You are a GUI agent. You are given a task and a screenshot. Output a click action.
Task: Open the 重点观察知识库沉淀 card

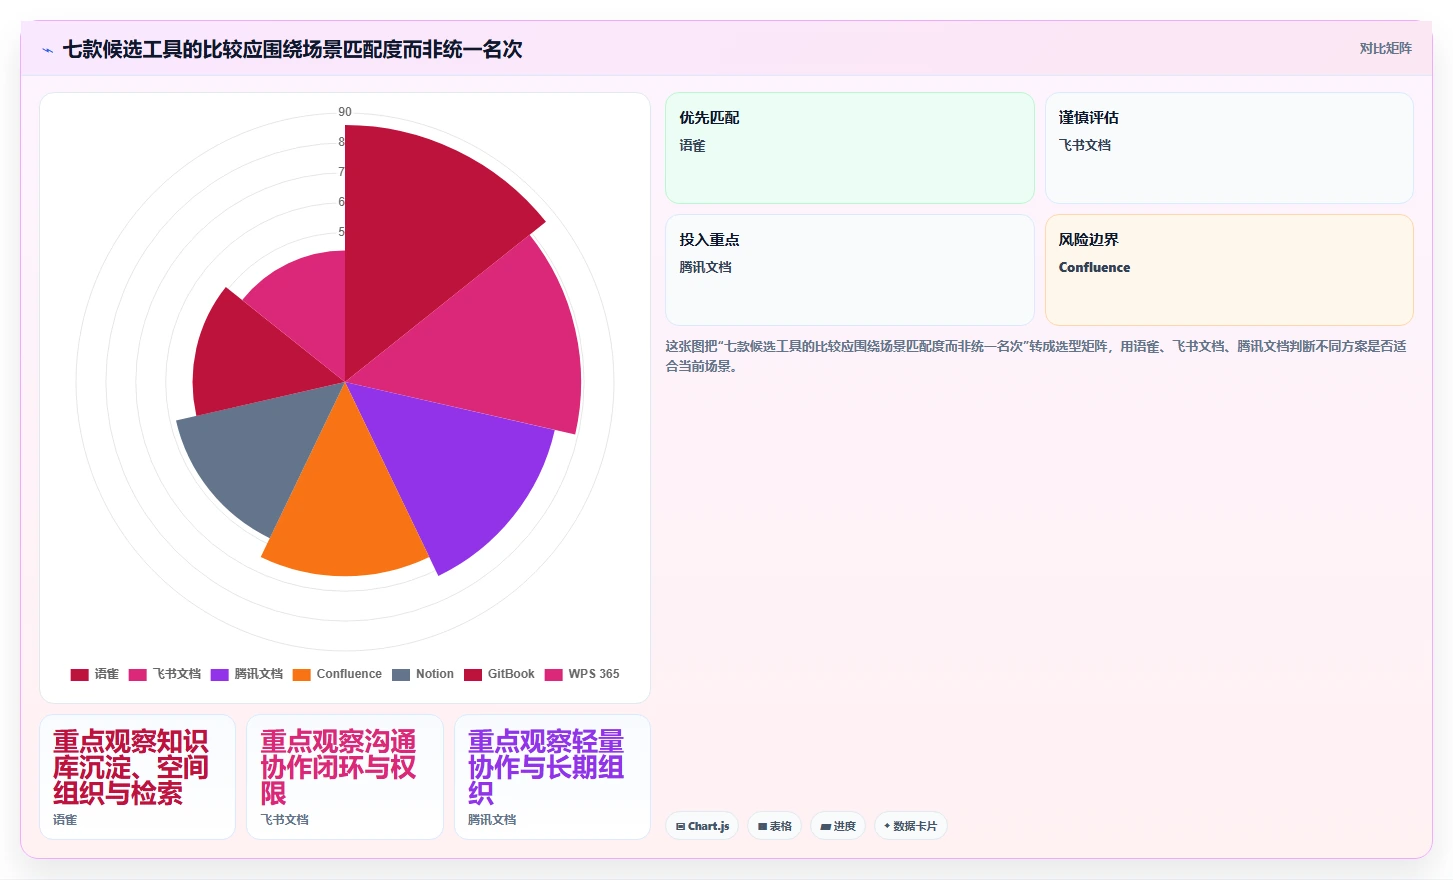[x=138, y=777]
